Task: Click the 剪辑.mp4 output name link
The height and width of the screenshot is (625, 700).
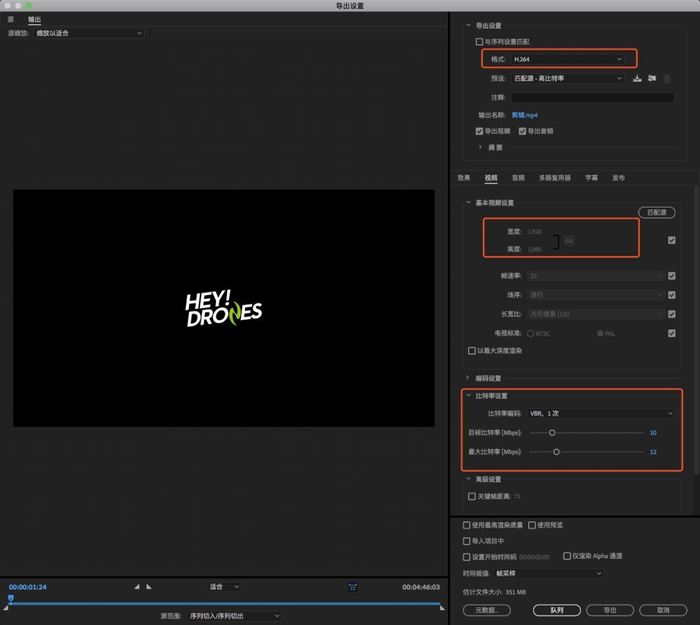Action: coord(525,115)
